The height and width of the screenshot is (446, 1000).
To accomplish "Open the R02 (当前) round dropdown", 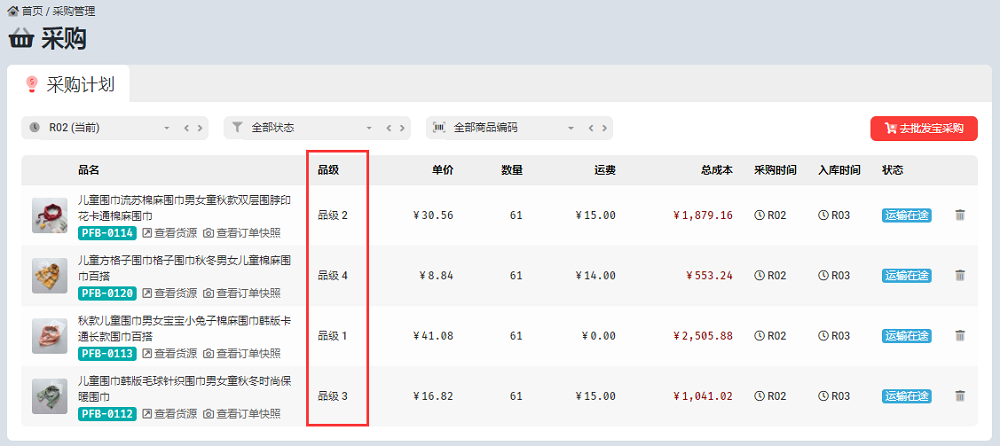I will (x=100, y=128).
